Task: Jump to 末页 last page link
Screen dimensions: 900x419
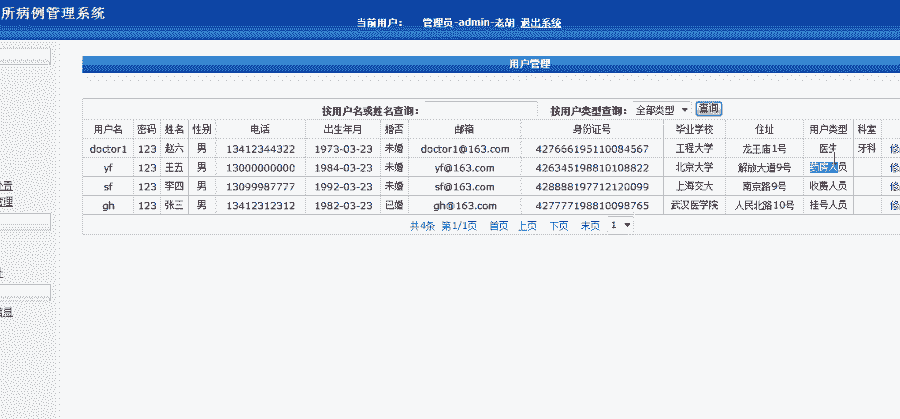Action: [x=590, y=226]
